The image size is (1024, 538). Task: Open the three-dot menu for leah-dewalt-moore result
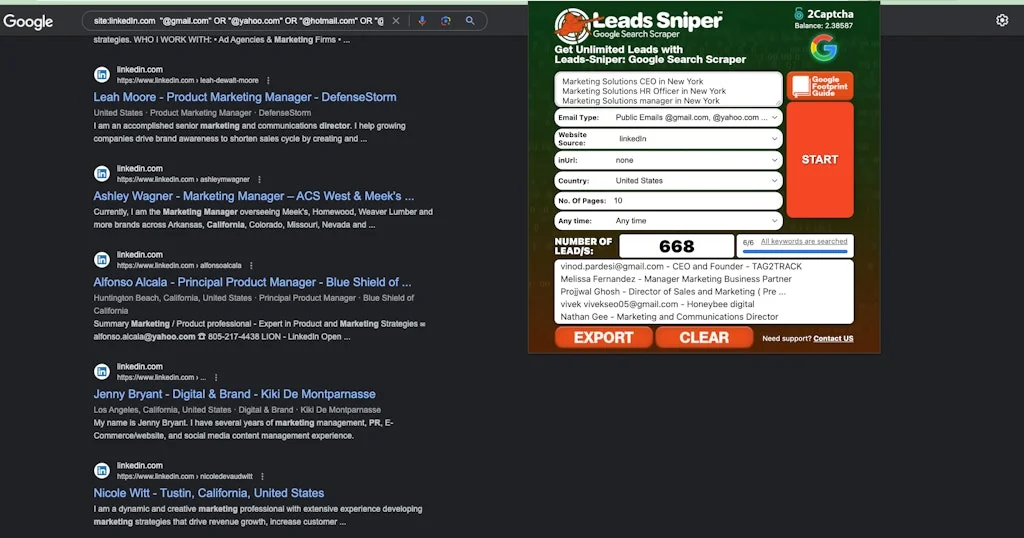point(268,81)
